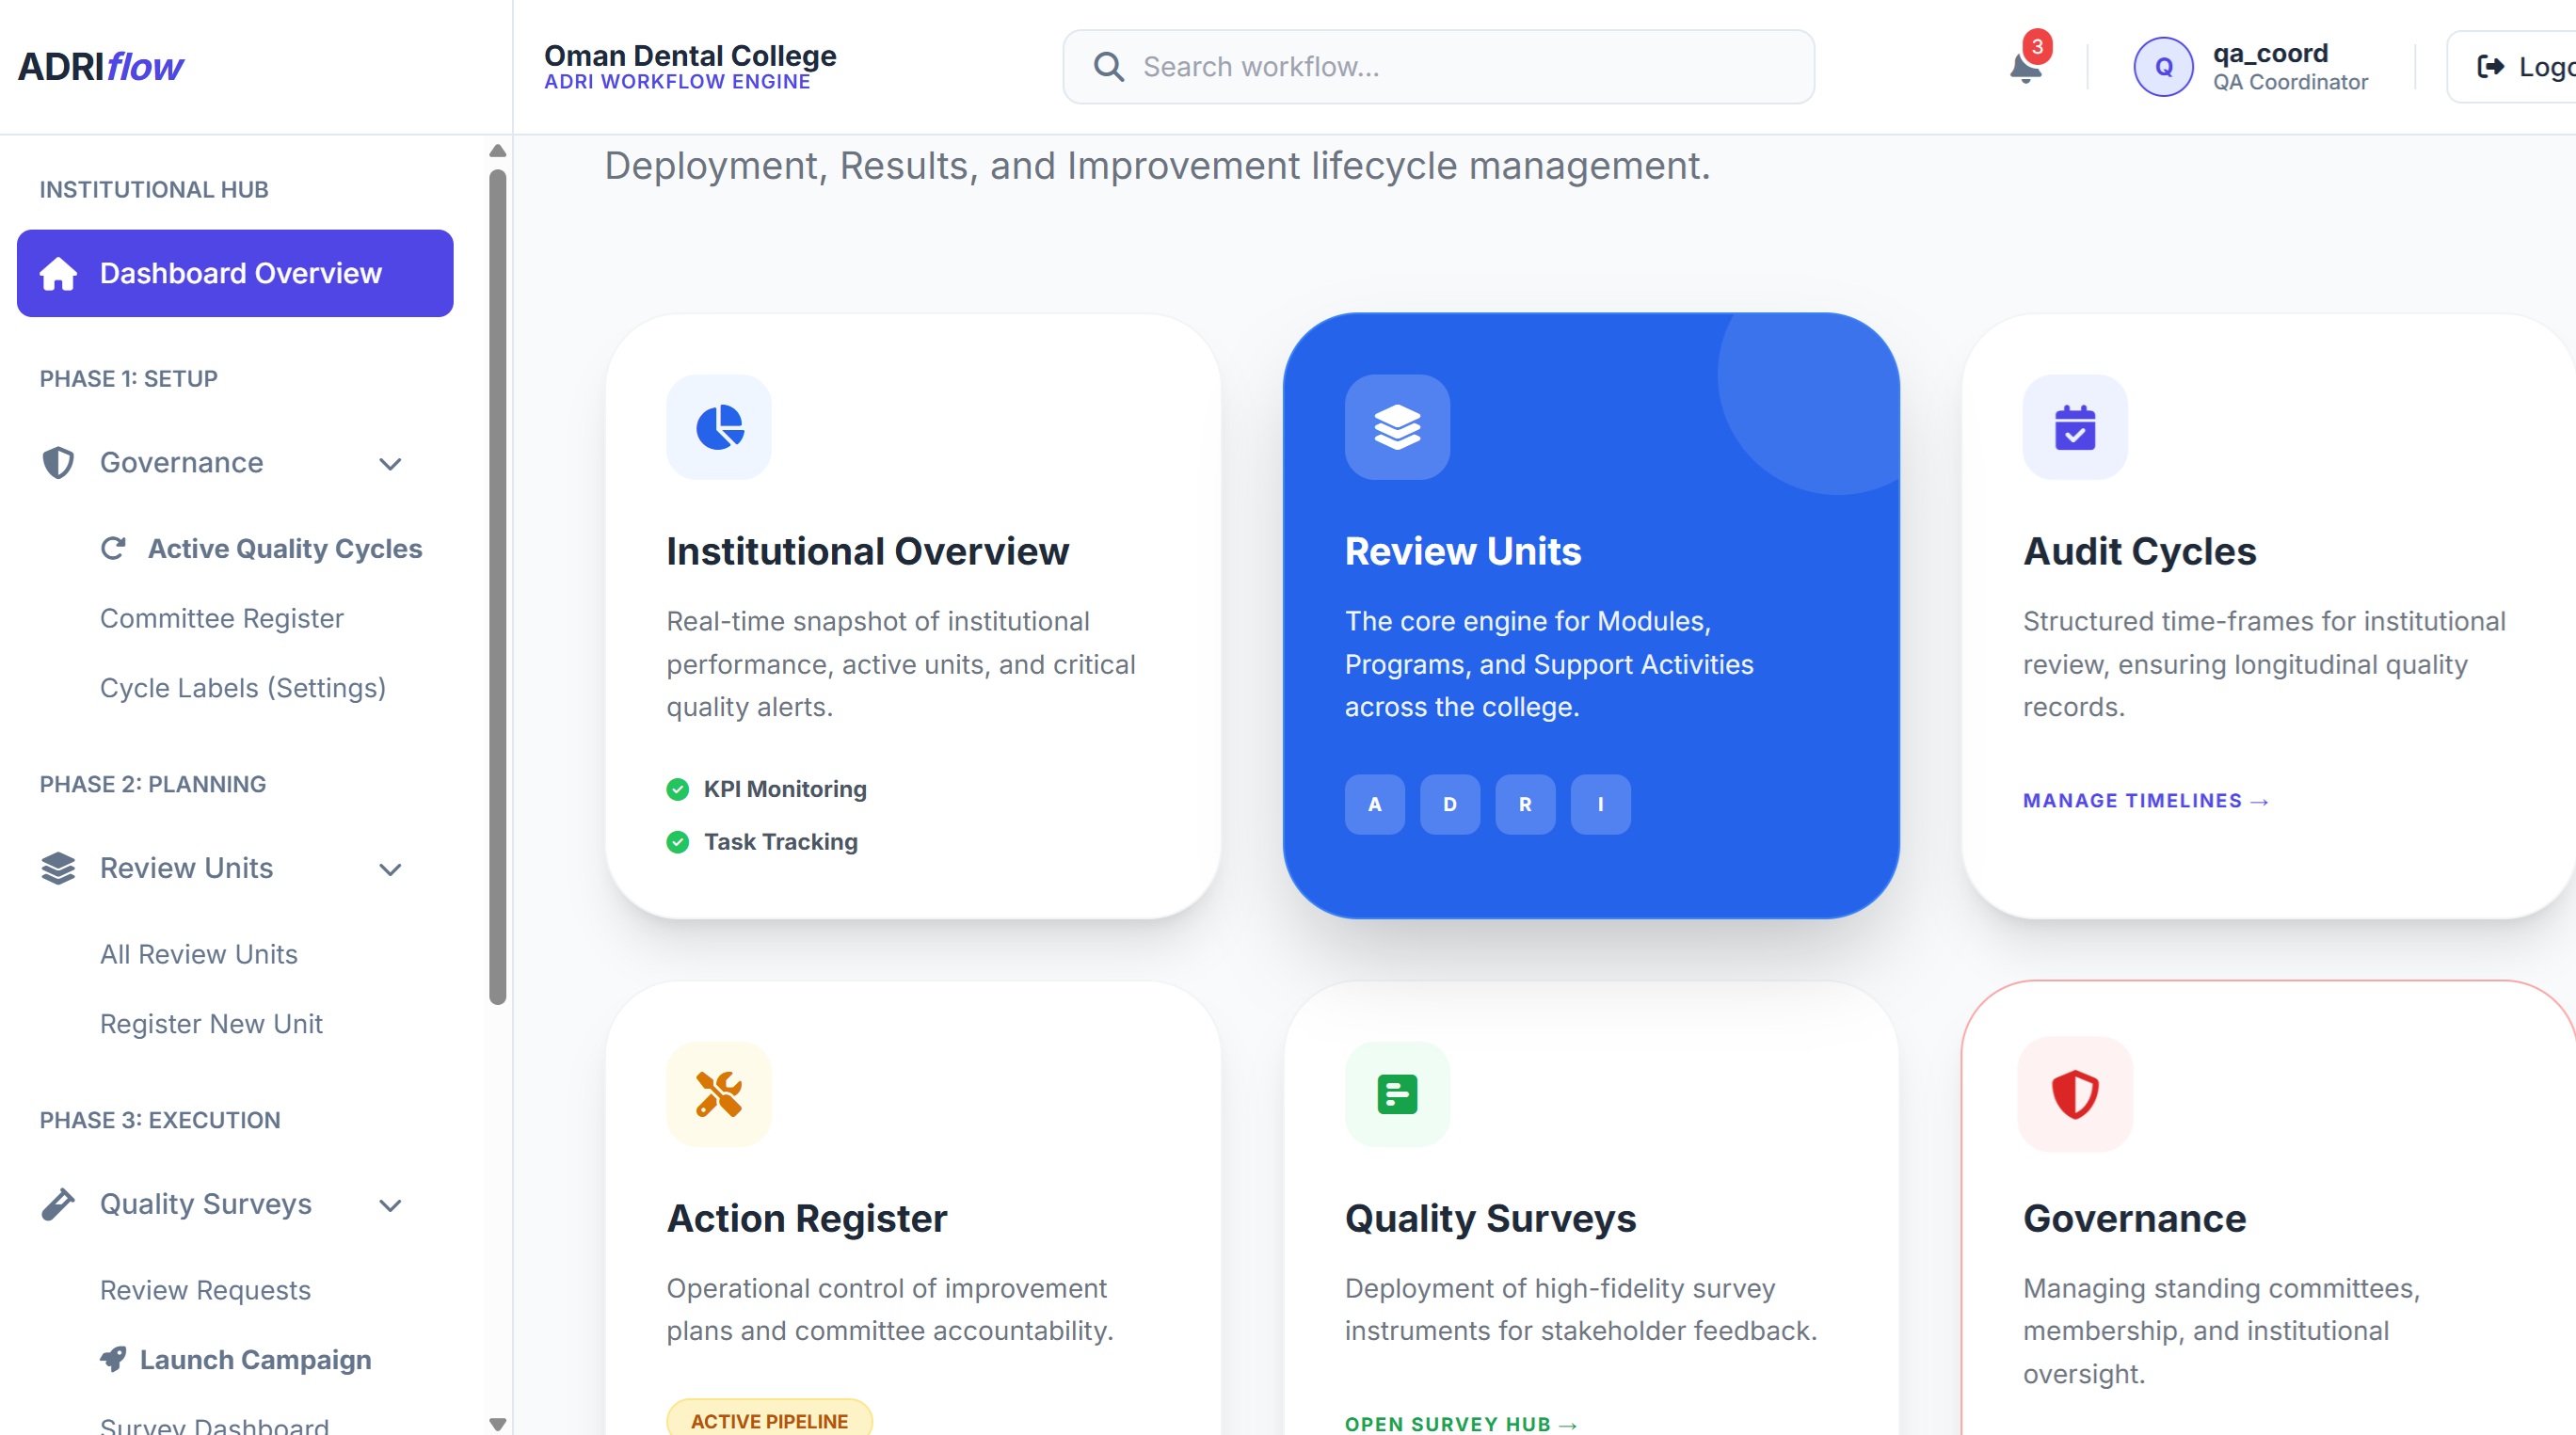Click the ADRI WORKFLOW ENGINE subtitle
This screenshot has height=1435, width=2576.
[677, 82]
